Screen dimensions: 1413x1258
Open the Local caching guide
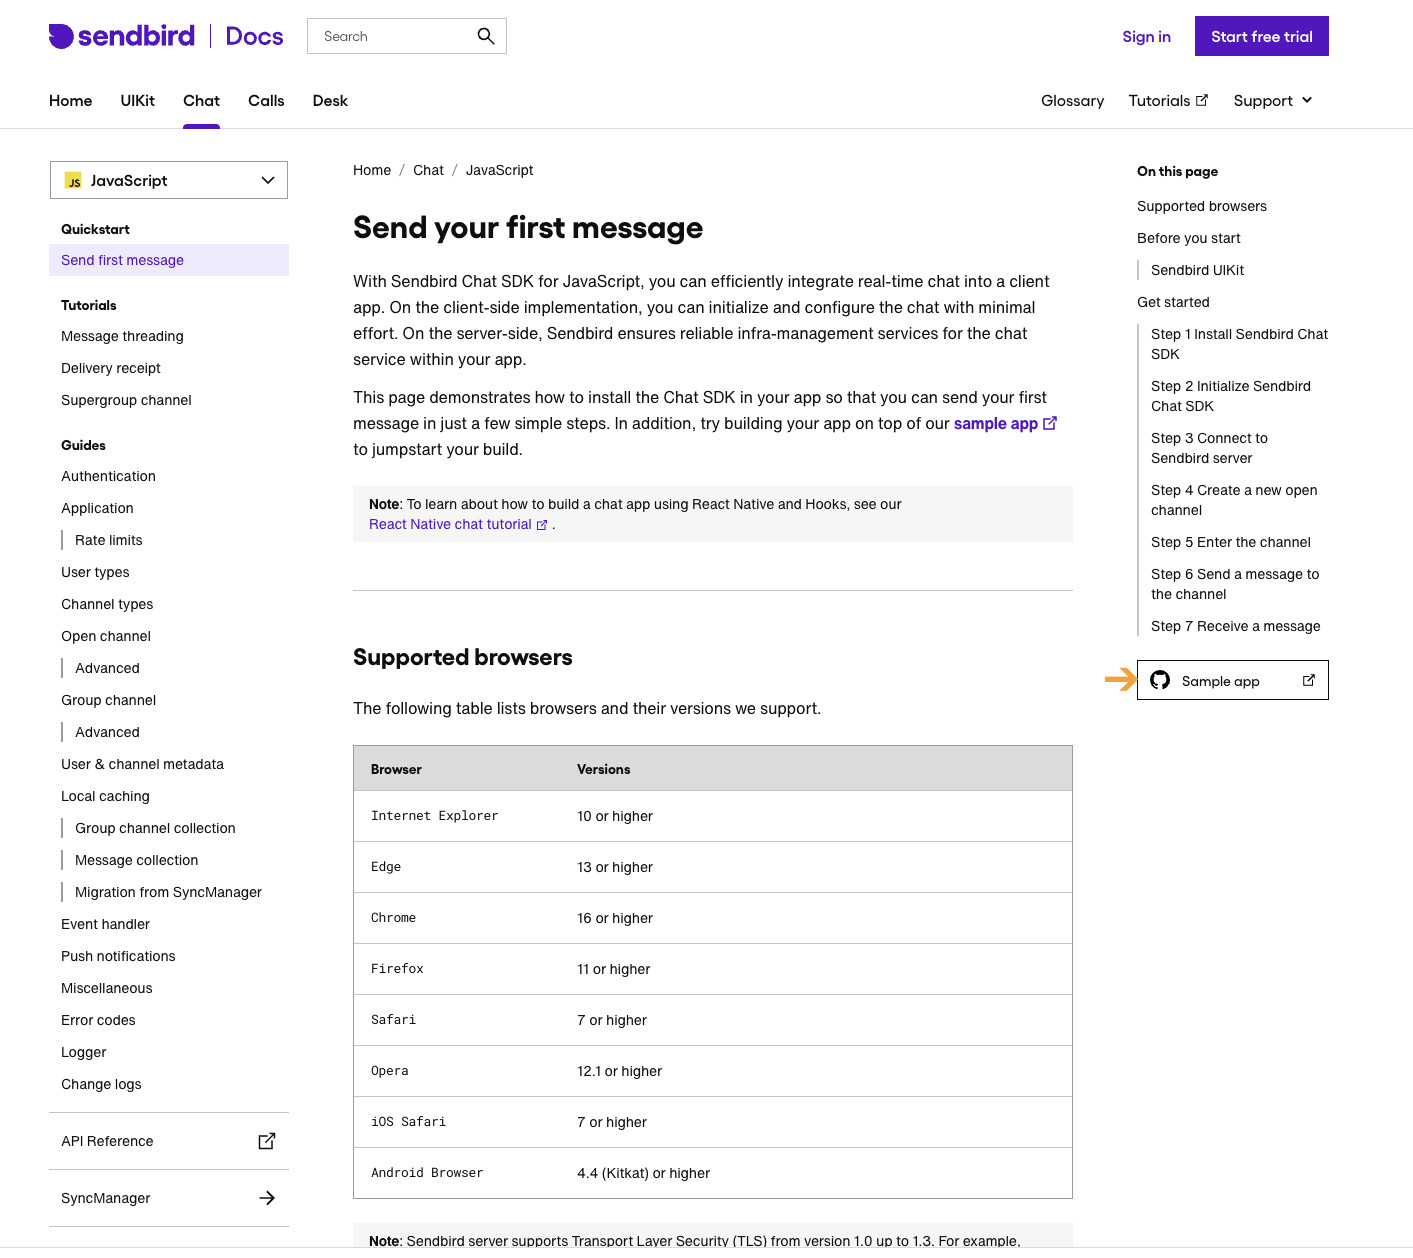click(105, 797)
